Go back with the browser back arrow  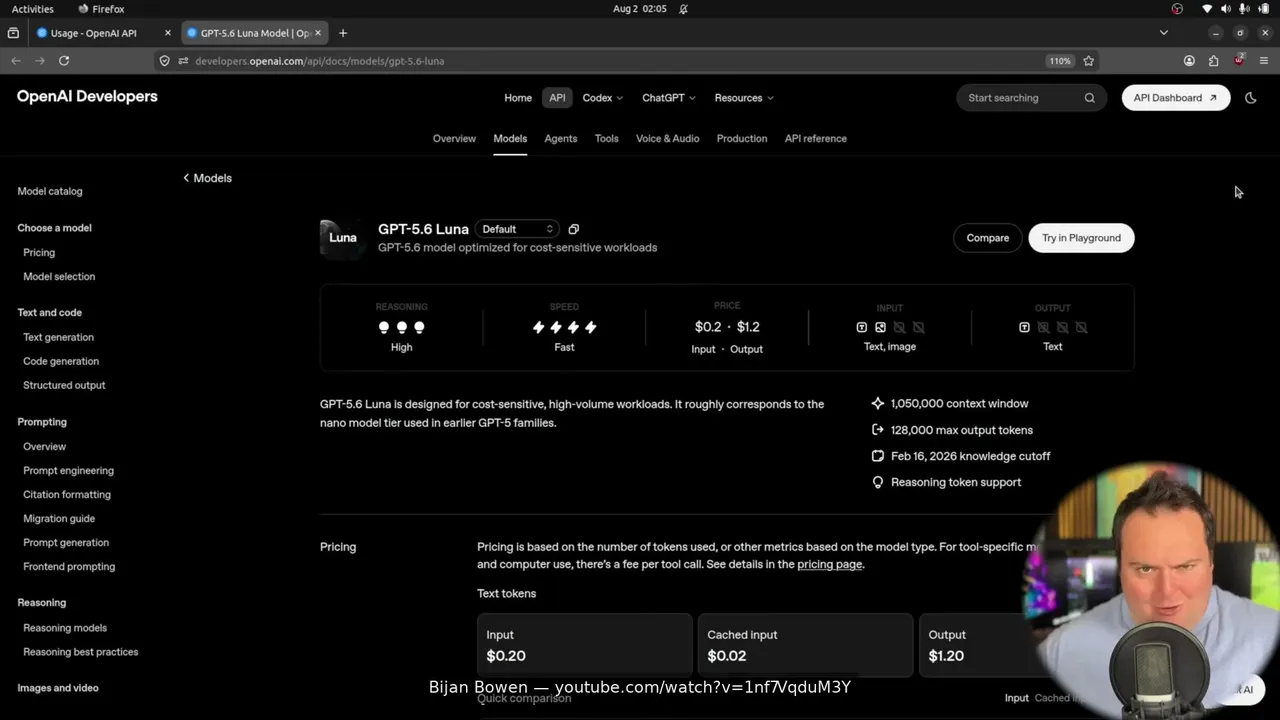click(16, 61)
